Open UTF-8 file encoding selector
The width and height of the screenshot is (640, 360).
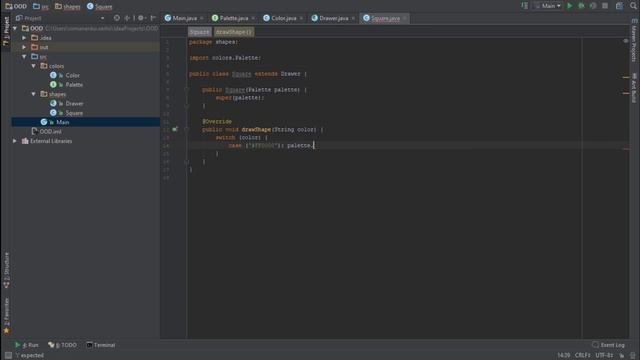pos(604,356)
